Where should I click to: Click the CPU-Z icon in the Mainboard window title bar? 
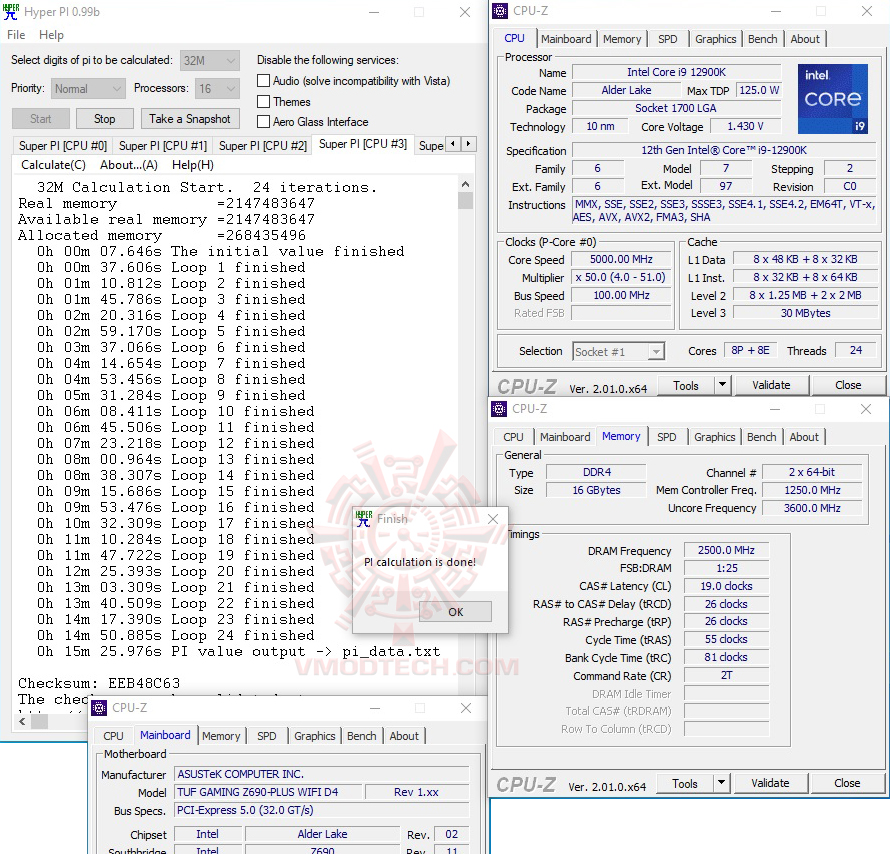pos(99,708)
